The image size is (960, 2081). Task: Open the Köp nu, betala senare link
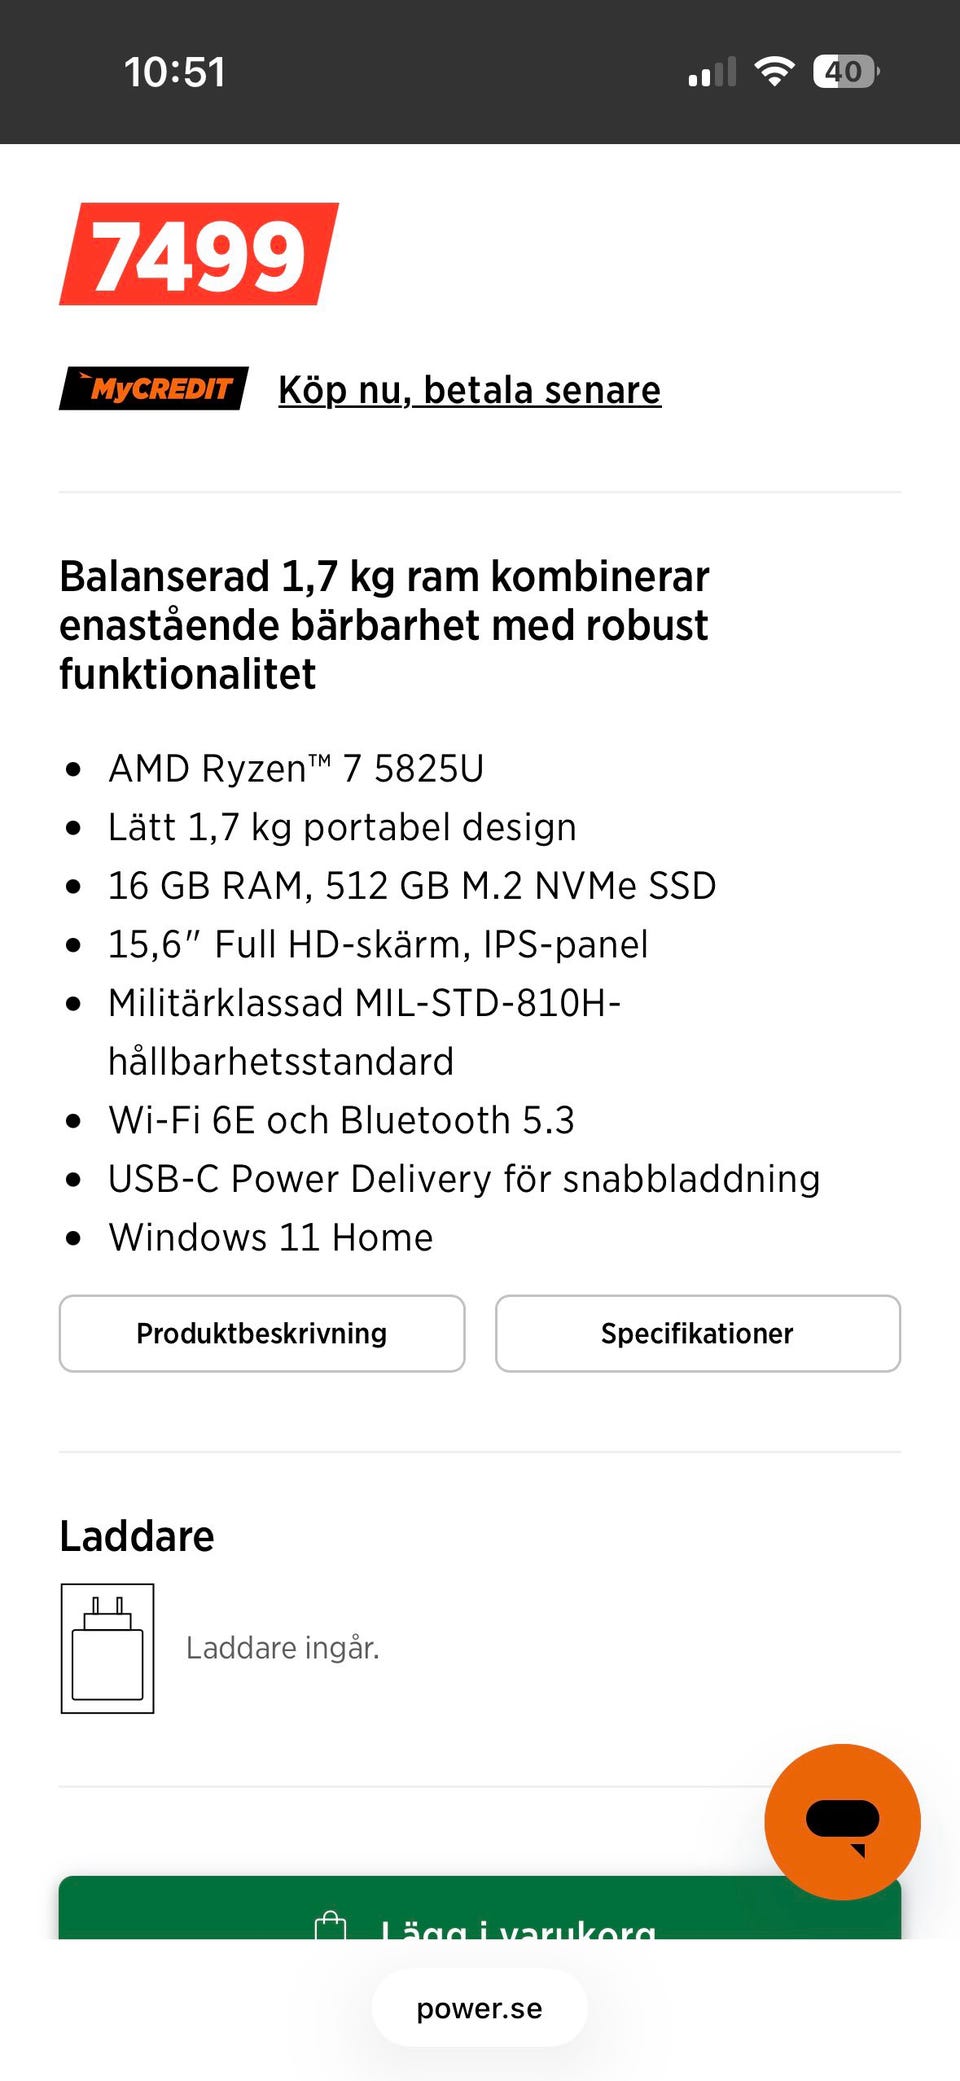pos(469,390)
